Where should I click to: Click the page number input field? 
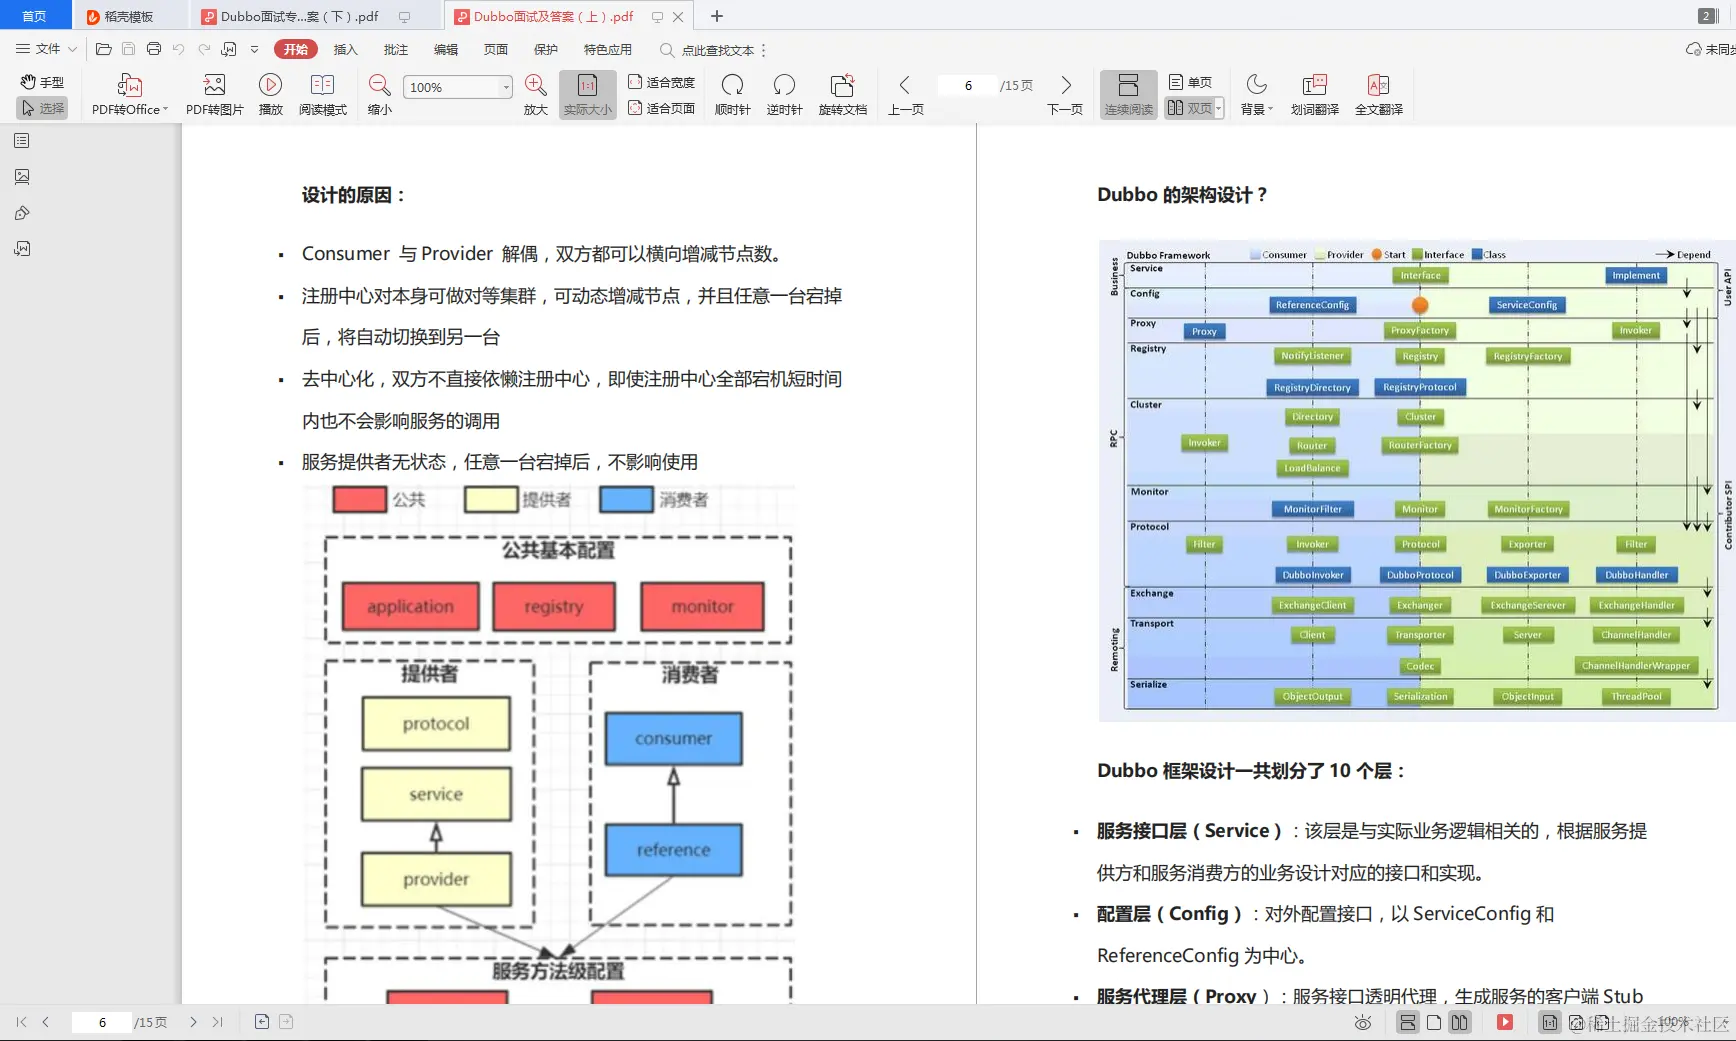966,86
